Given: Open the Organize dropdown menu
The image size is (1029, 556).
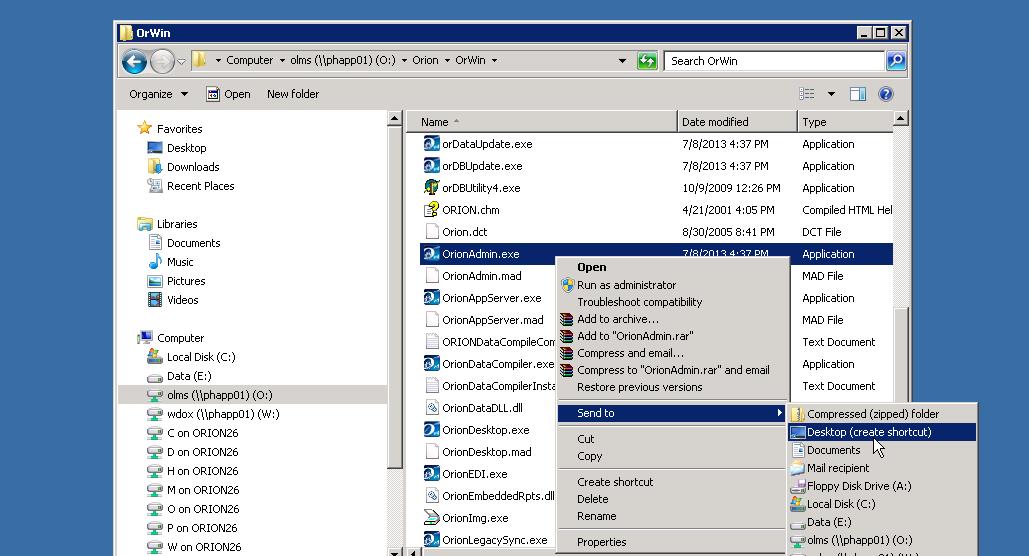Looking at the screenshot, I should pyautogui.click(x=158, y=94).
